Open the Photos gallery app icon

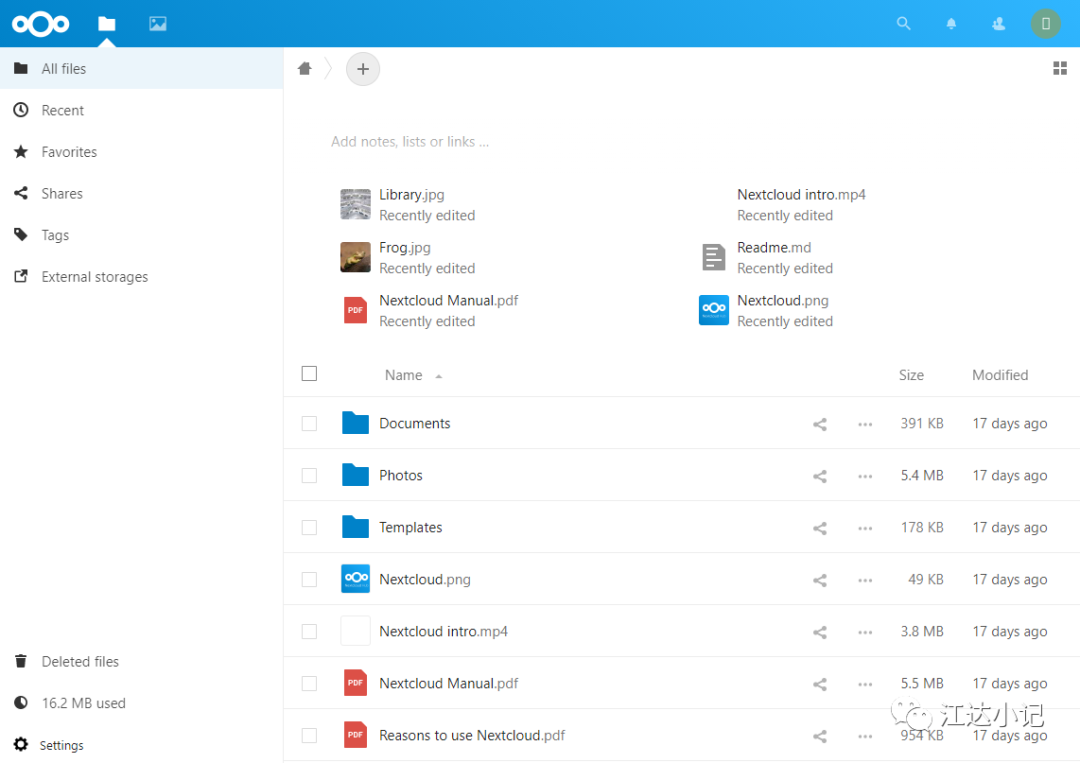click(x=158, y=24)
